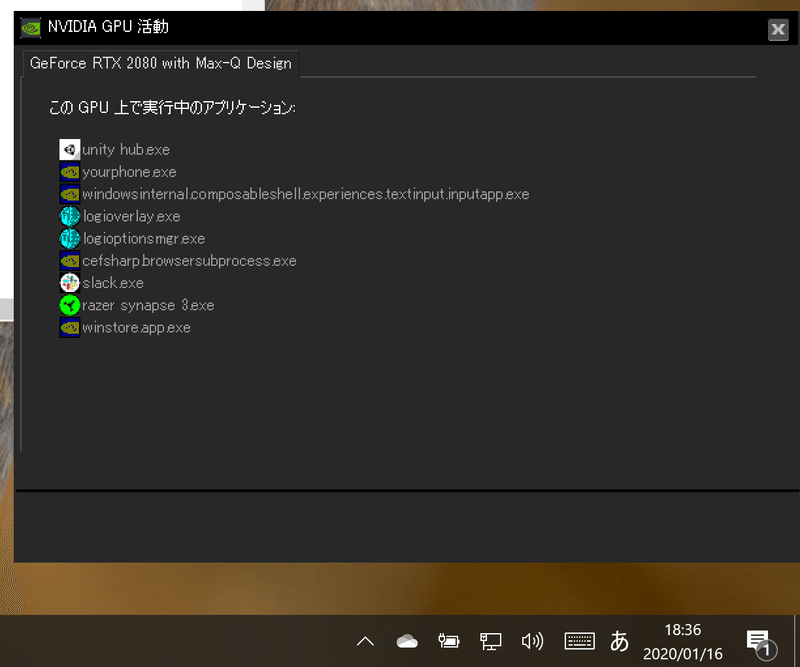
Task: Select the "yourphone.exe" text entry
Action: (x=129, y=172)
